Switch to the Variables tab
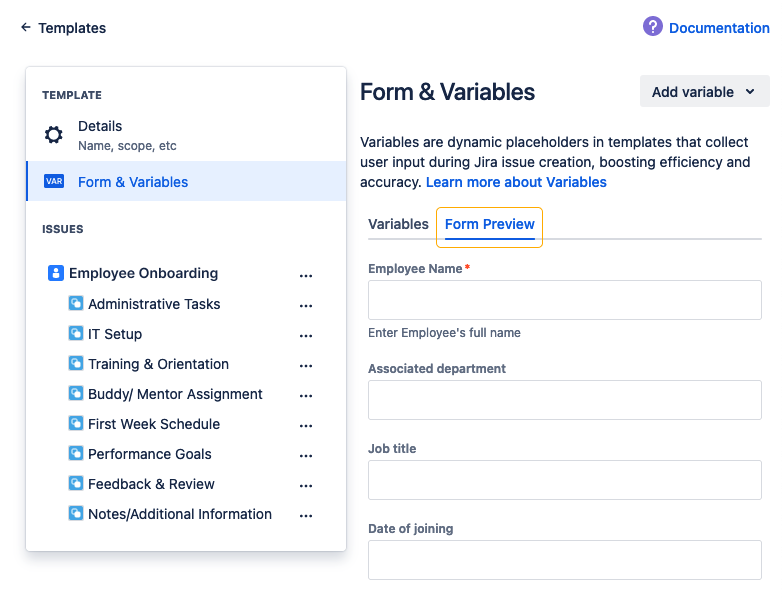782x604 pixels. tap(398, 224)
